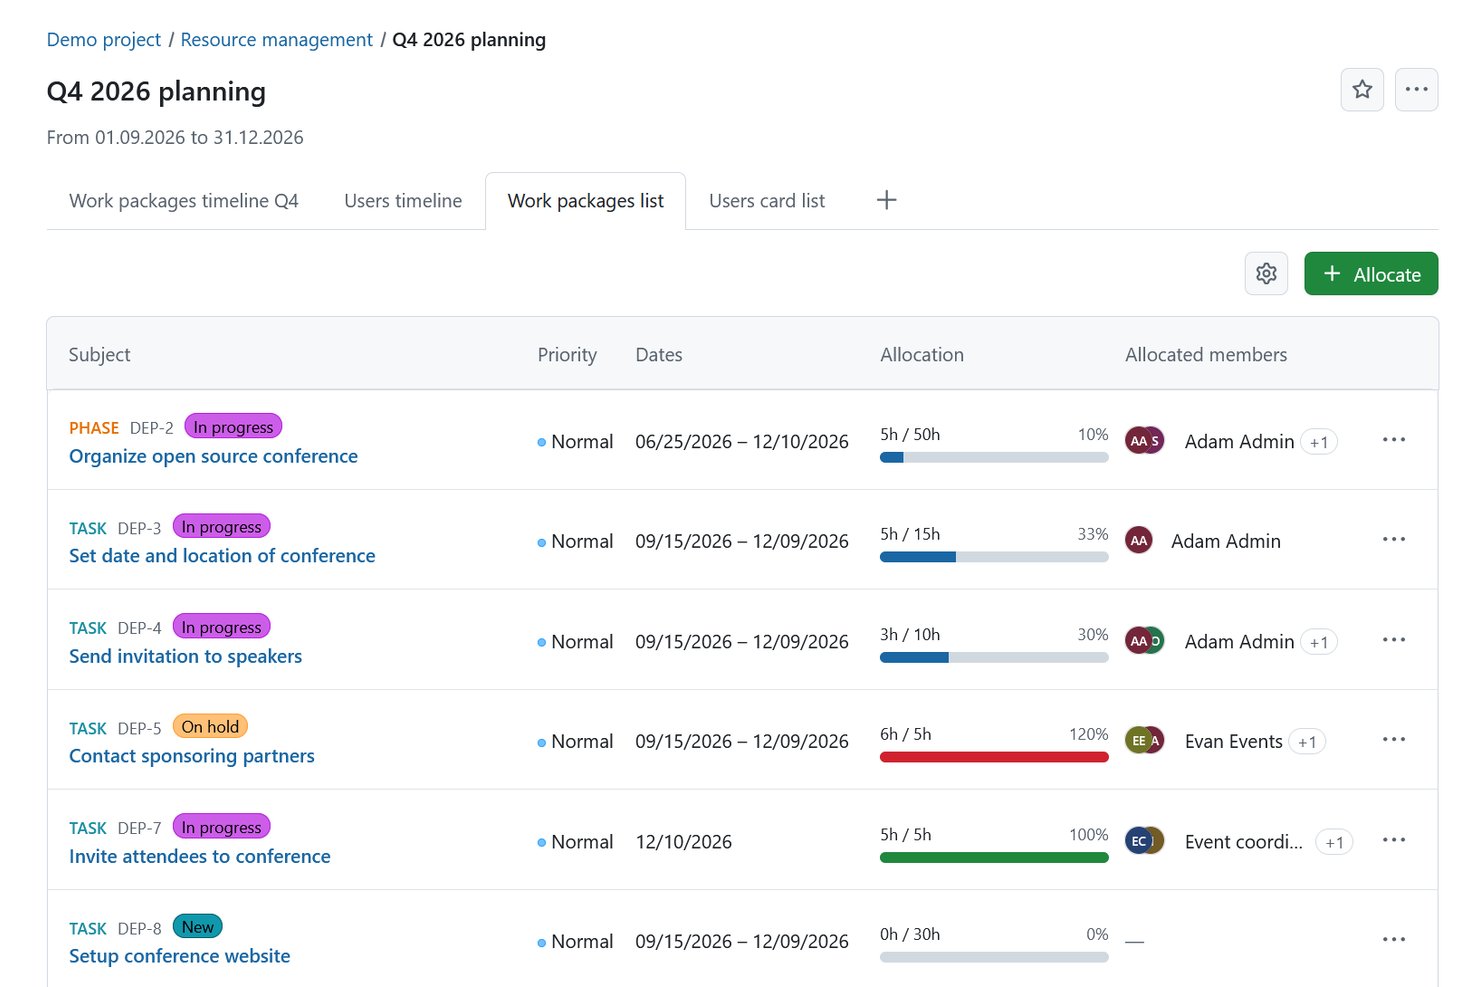1480x987 pixels.
Task: Expand the +1 members badge for DEP-4
Action: pos(1319,642)
